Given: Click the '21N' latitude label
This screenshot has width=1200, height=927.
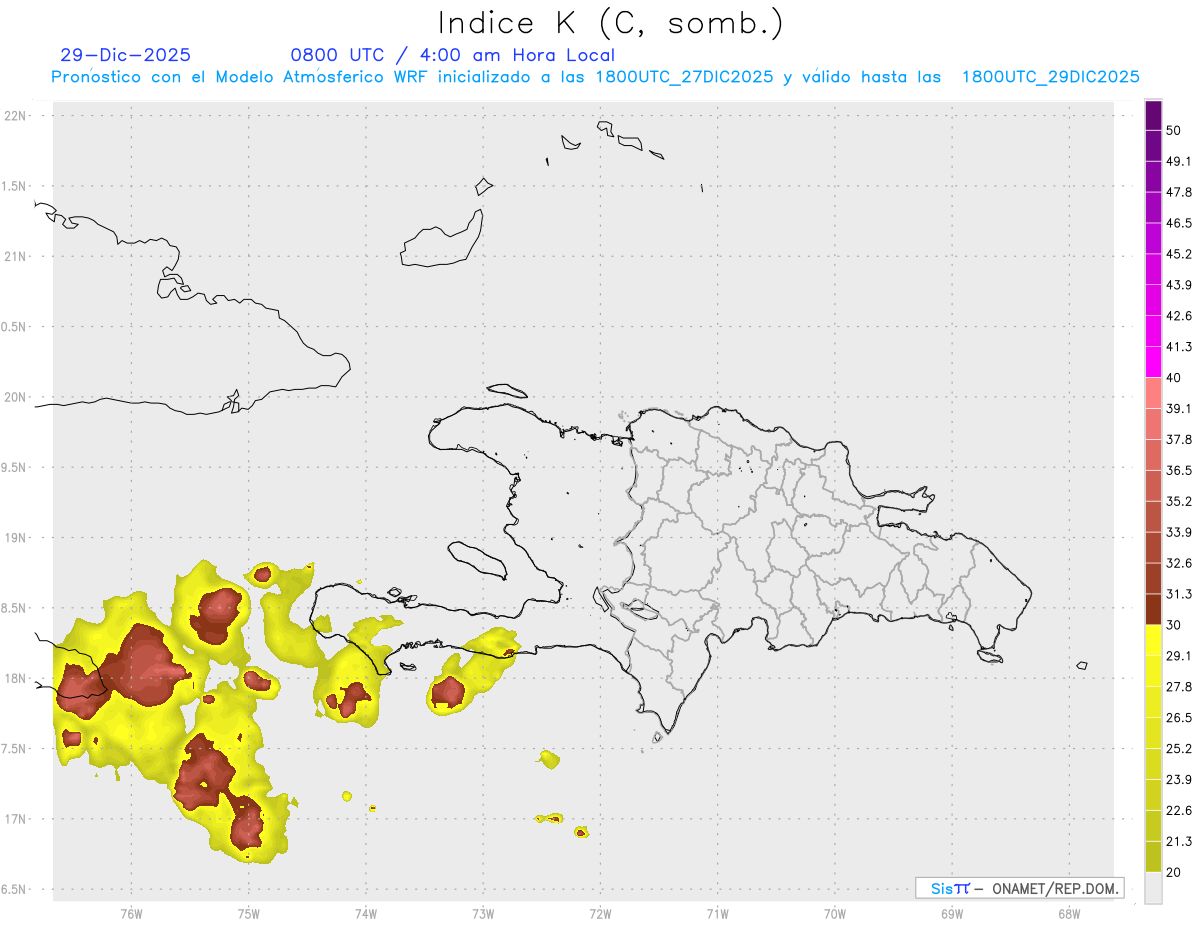Looking at the screenshot, I should [x=15, y=257].
